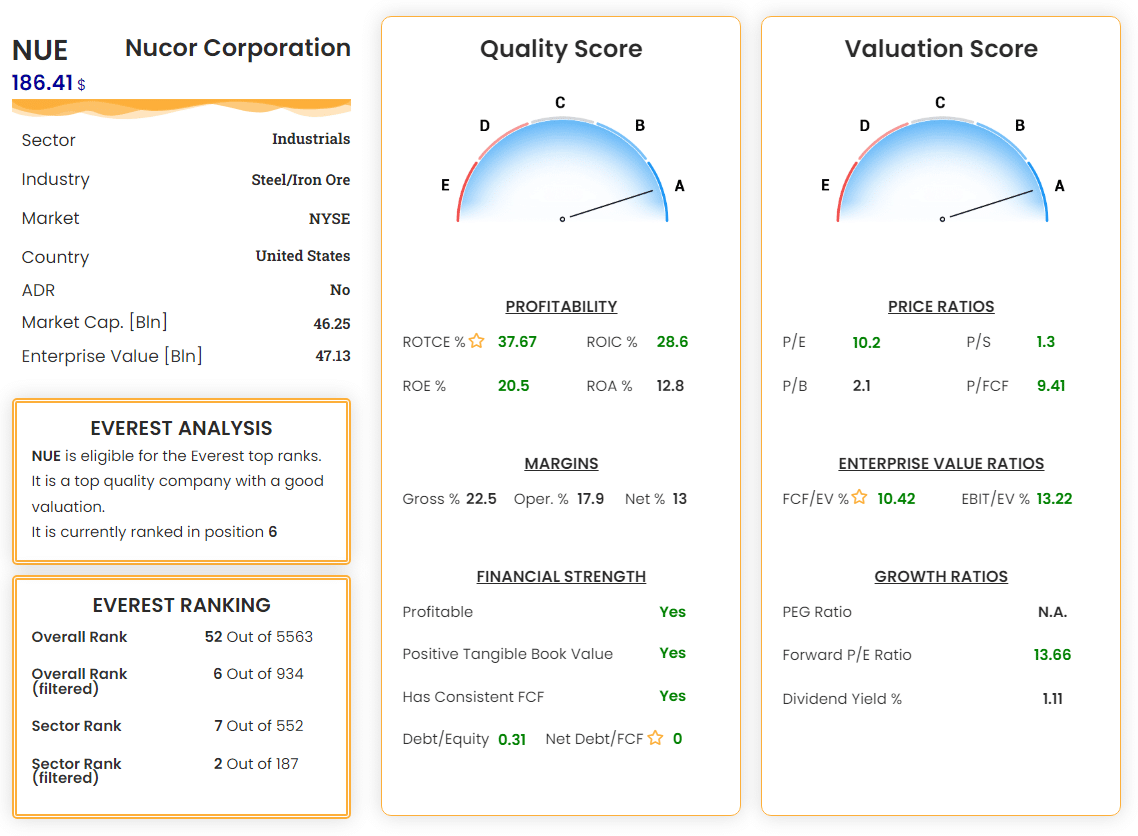Click filtered Sector Rank 2 Out of 187
The image size is (1138, 836).
[x=256, y=763]
